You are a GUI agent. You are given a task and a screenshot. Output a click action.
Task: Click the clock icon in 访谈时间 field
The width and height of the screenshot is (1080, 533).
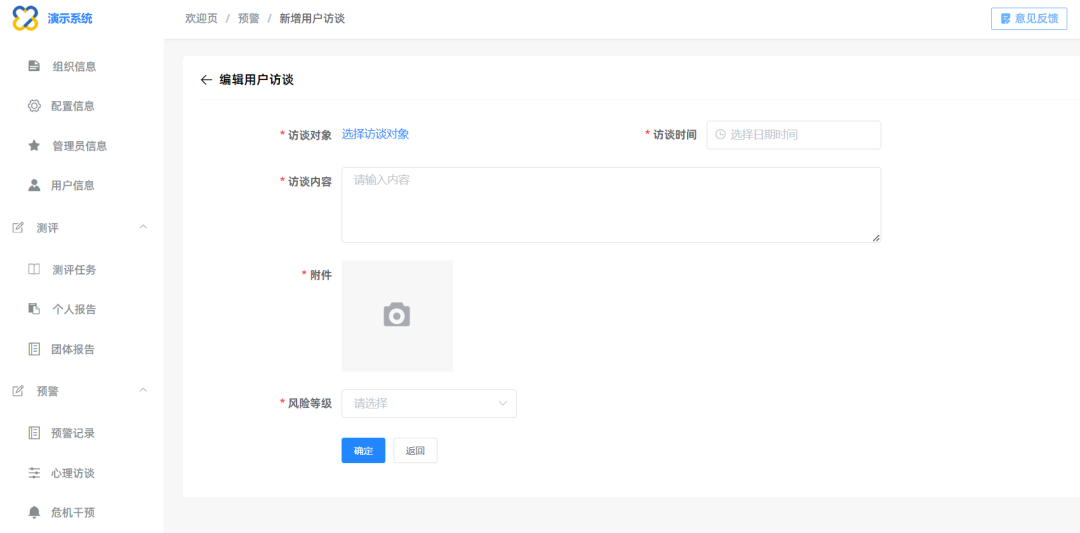[x=720, y=134]
